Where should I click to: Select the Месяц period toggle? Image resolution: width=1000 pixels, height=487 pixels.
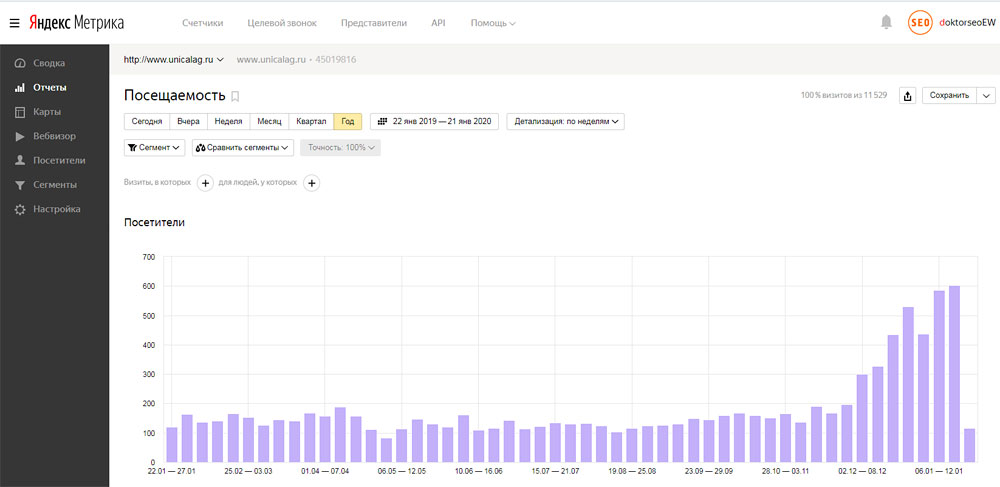pos(269,122)
